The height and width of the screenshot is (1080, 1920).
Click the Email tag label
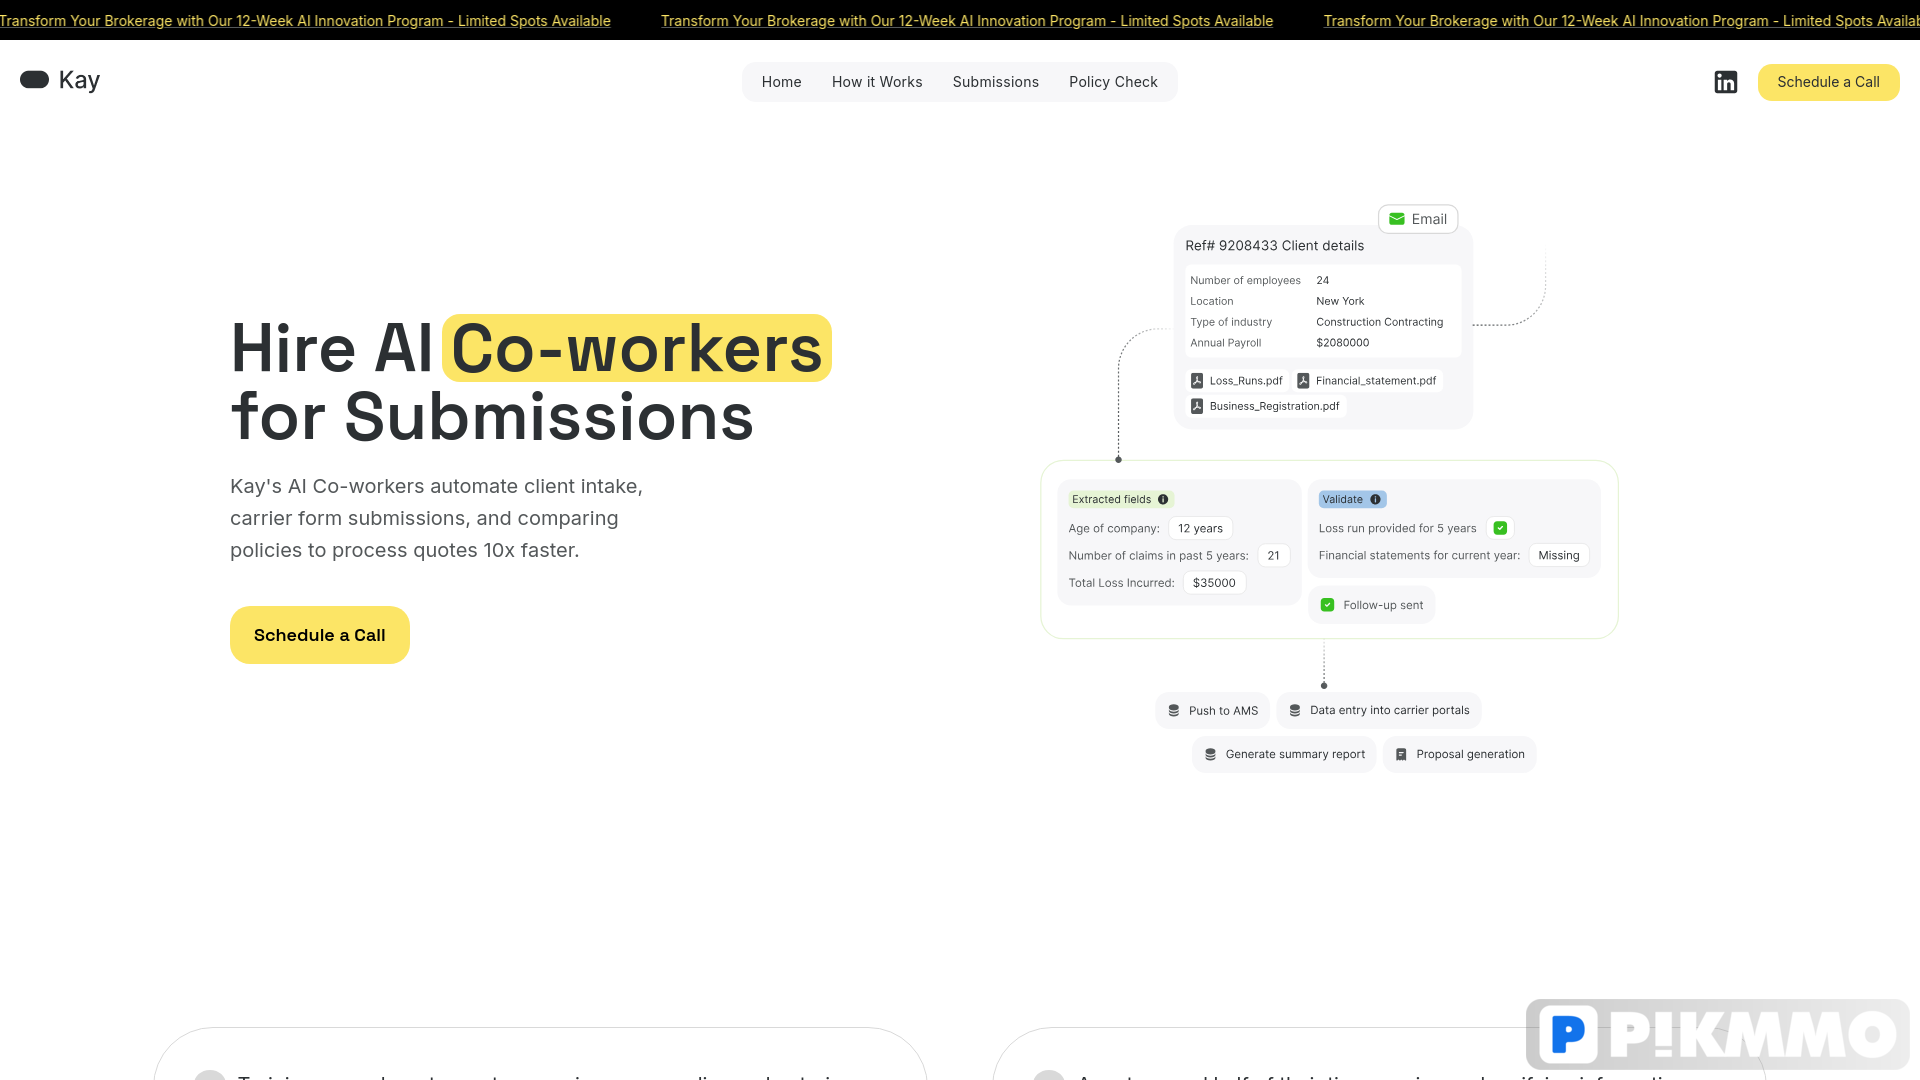[1429, 219]
